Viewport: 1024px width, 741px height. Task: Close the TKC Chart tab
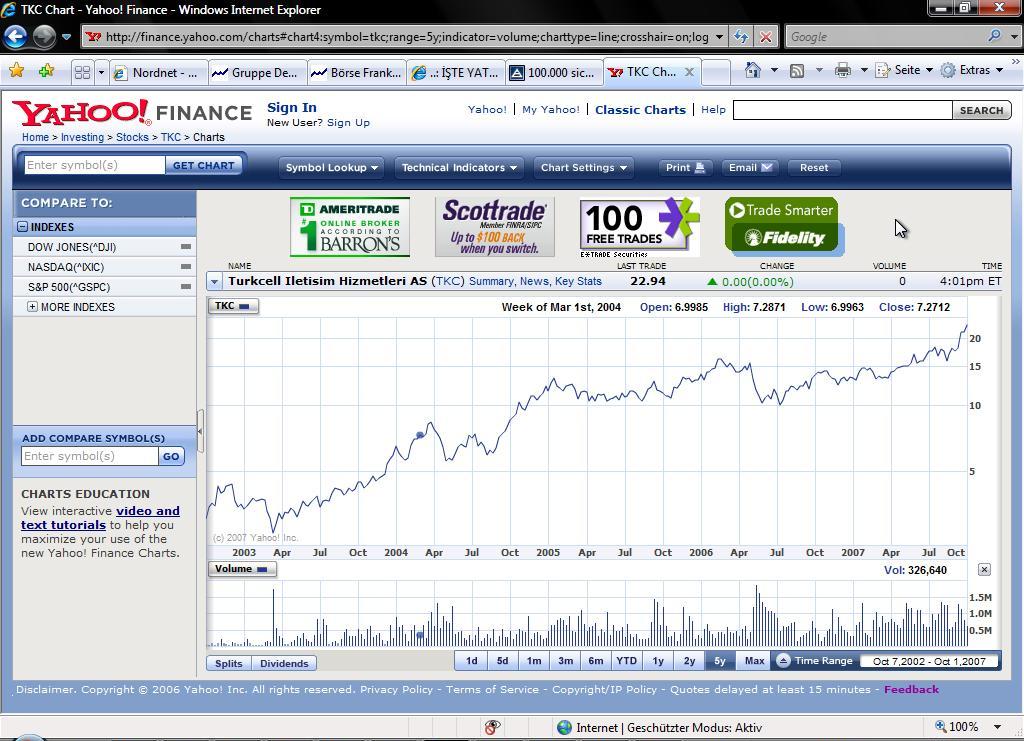point(689,72)
